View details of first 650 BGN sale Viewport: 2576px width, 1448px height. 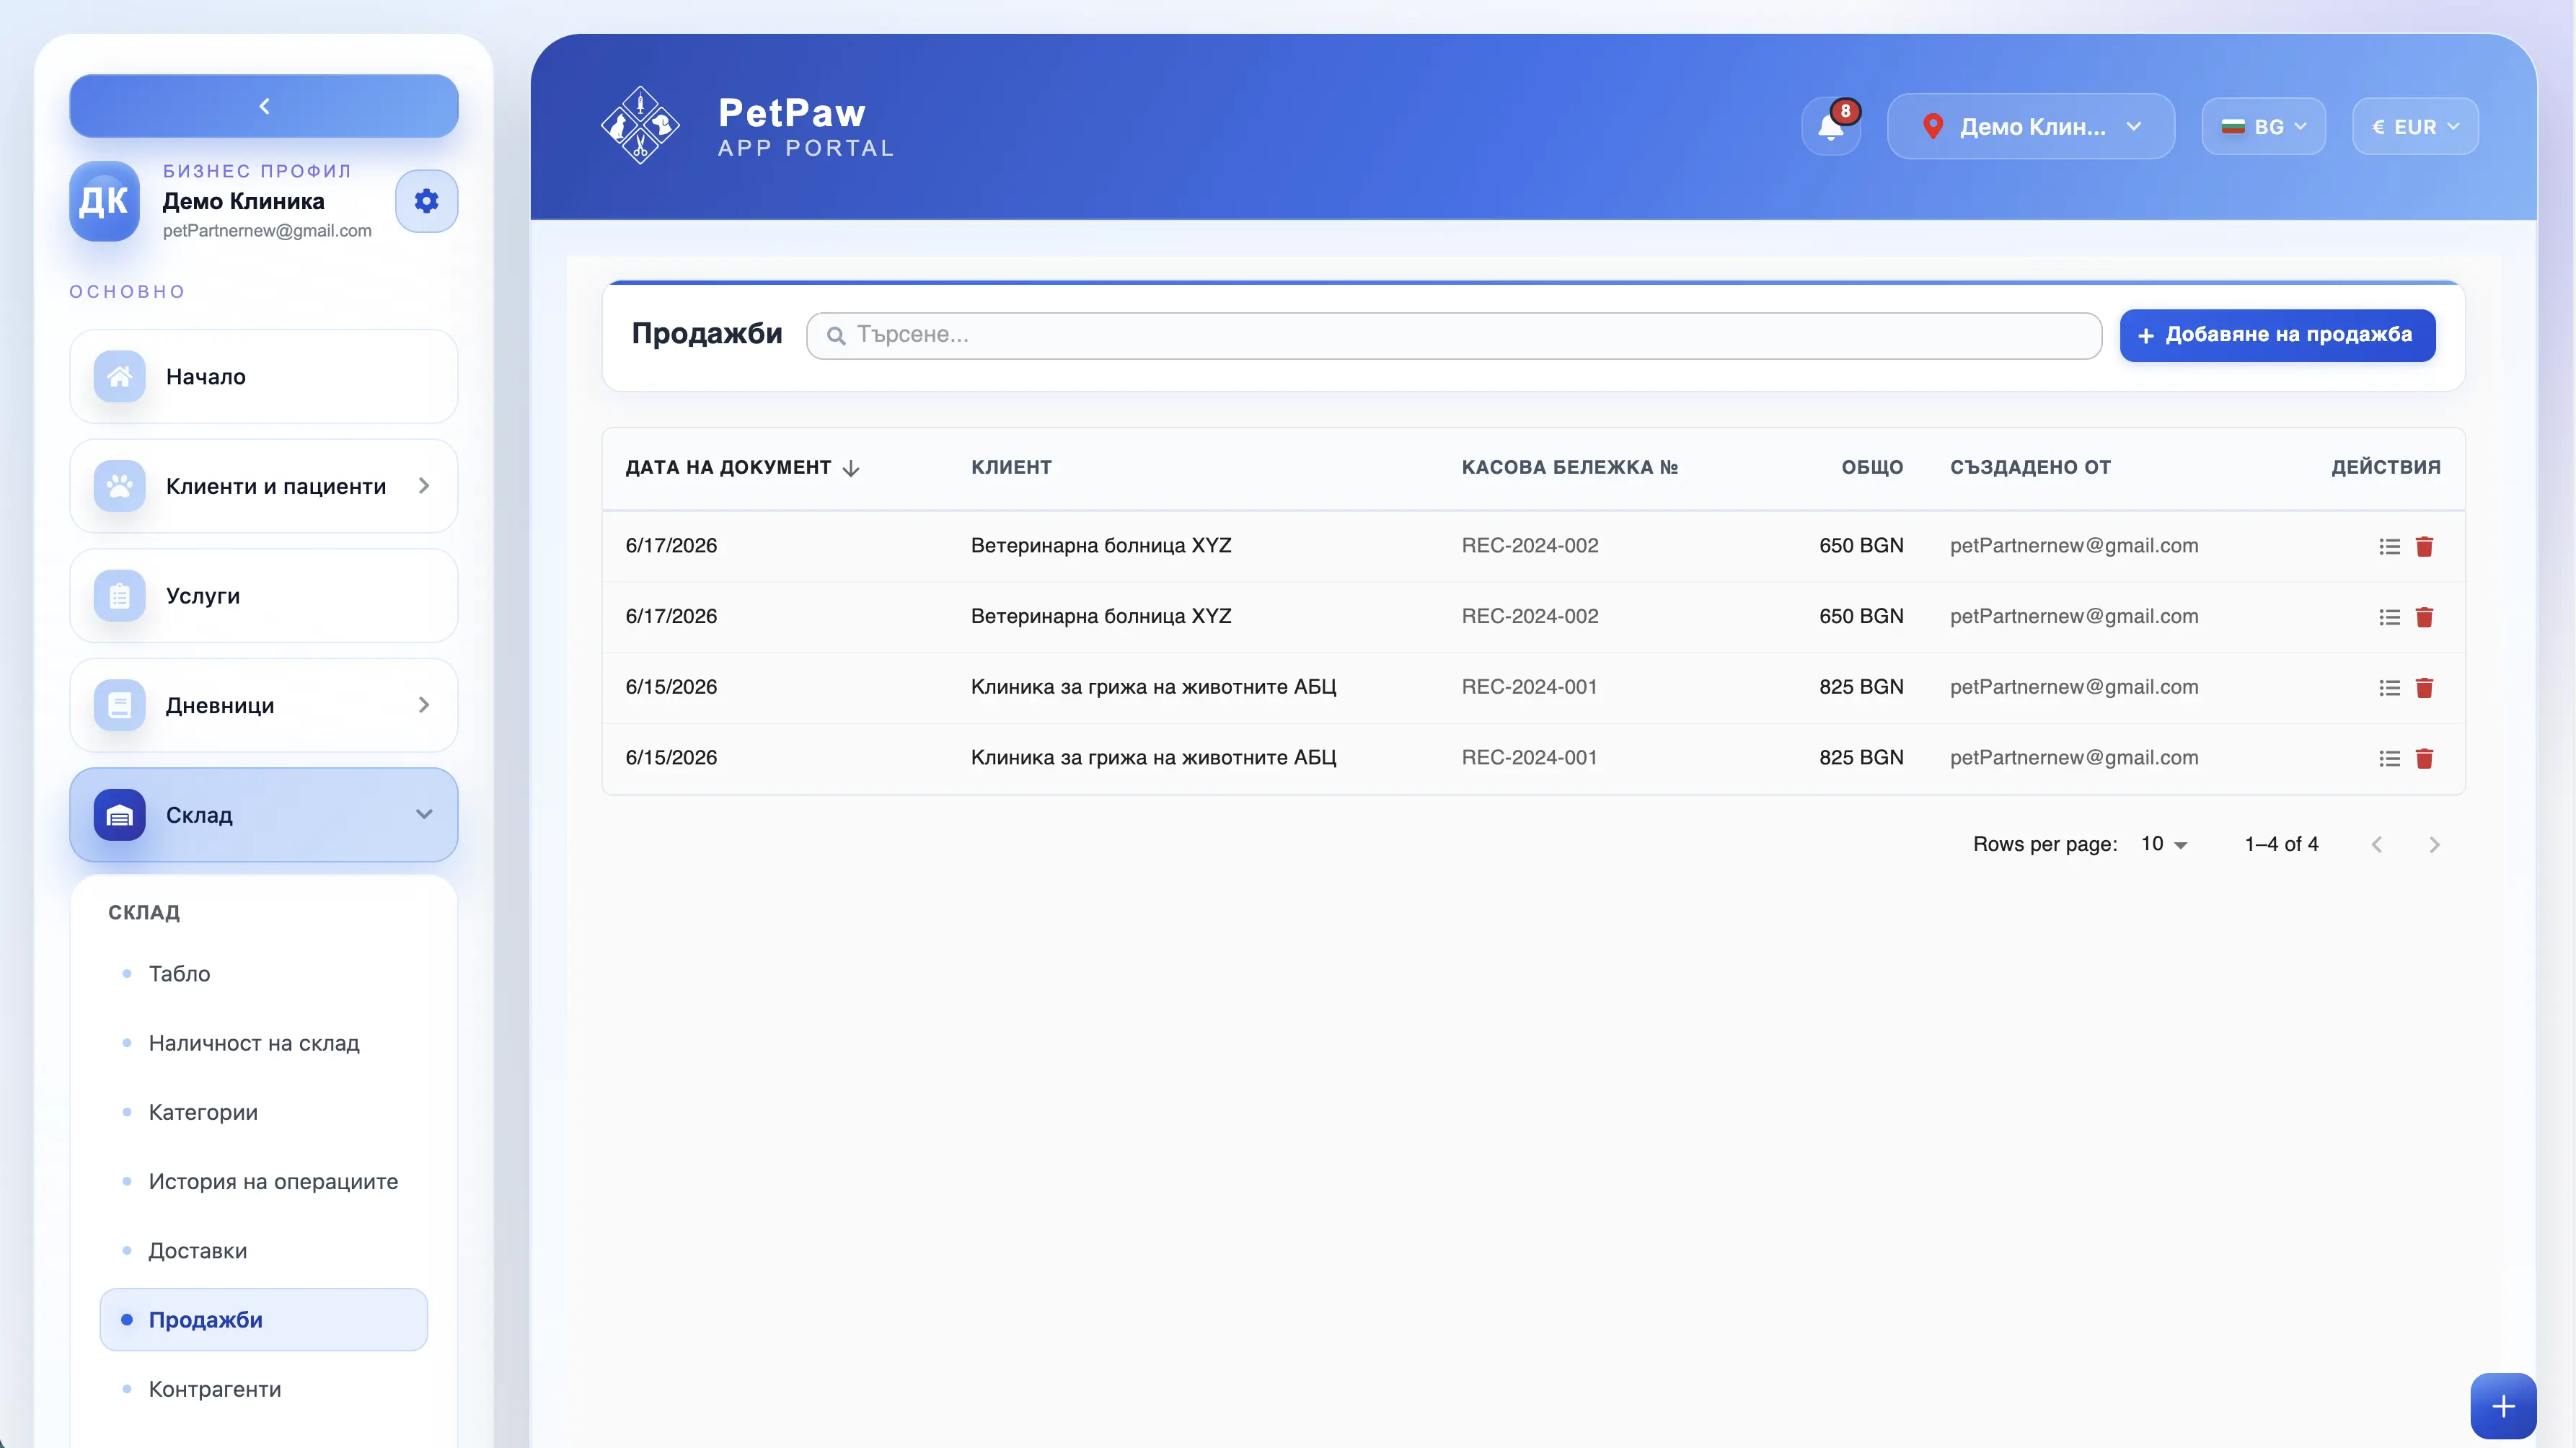(2389, 546)
